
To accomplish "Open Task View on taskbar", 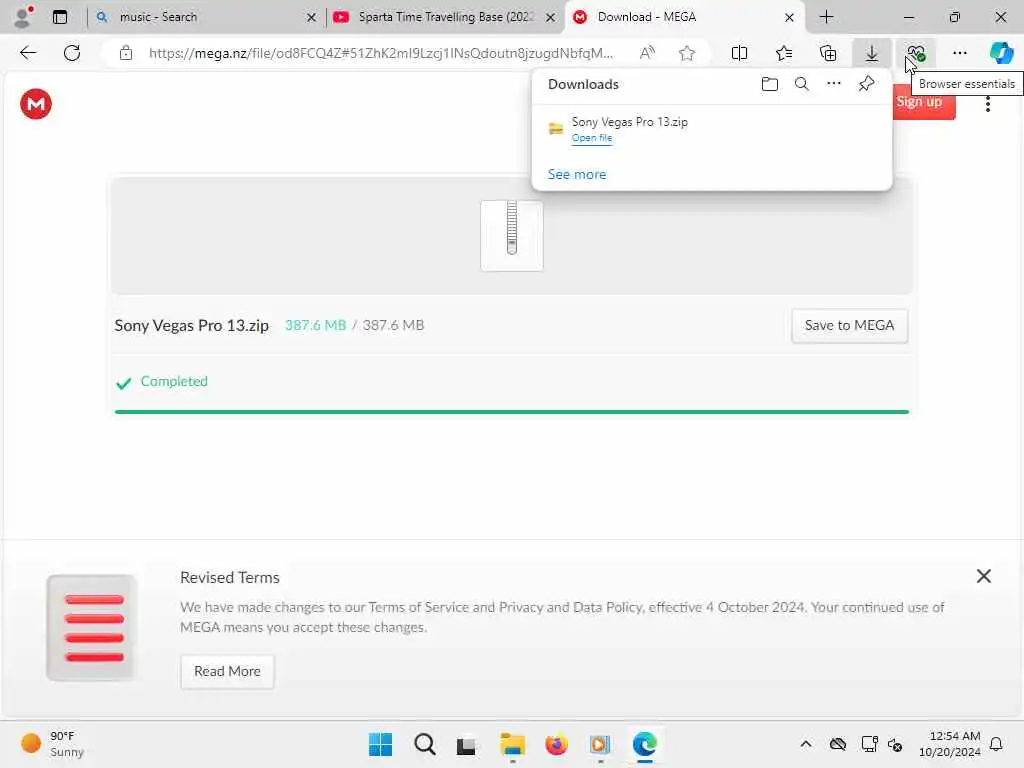I will (x=466, y=744).
